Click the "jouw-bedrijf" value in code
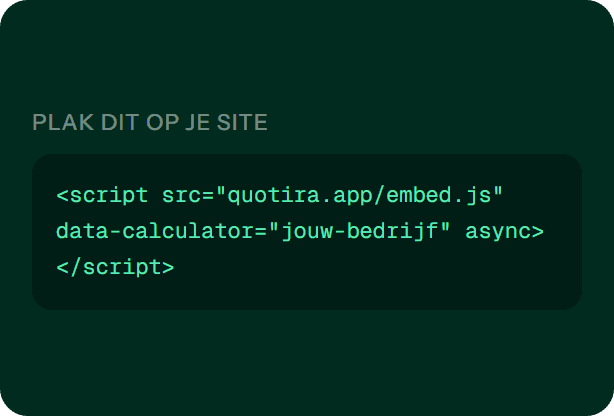The height and width of the screenshot is (416, 614). click(x=359, y=231)
